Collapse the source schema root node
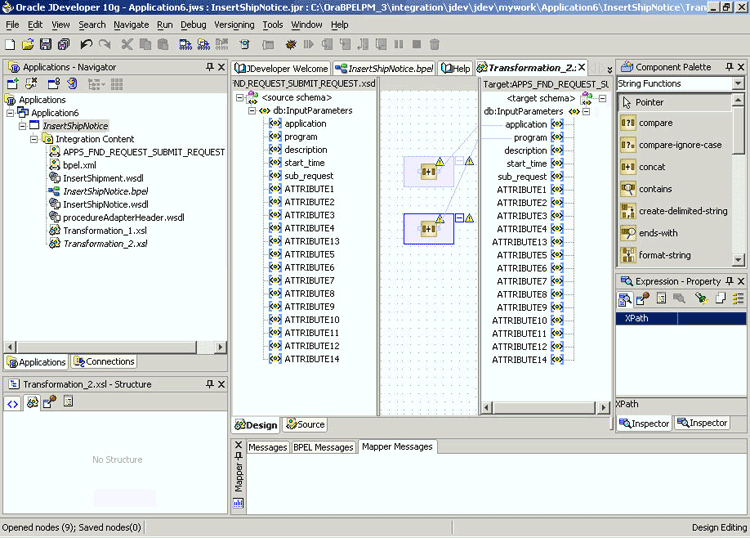Screen dimensions: 750x538 pyautogui.click(x=240, y=98)
